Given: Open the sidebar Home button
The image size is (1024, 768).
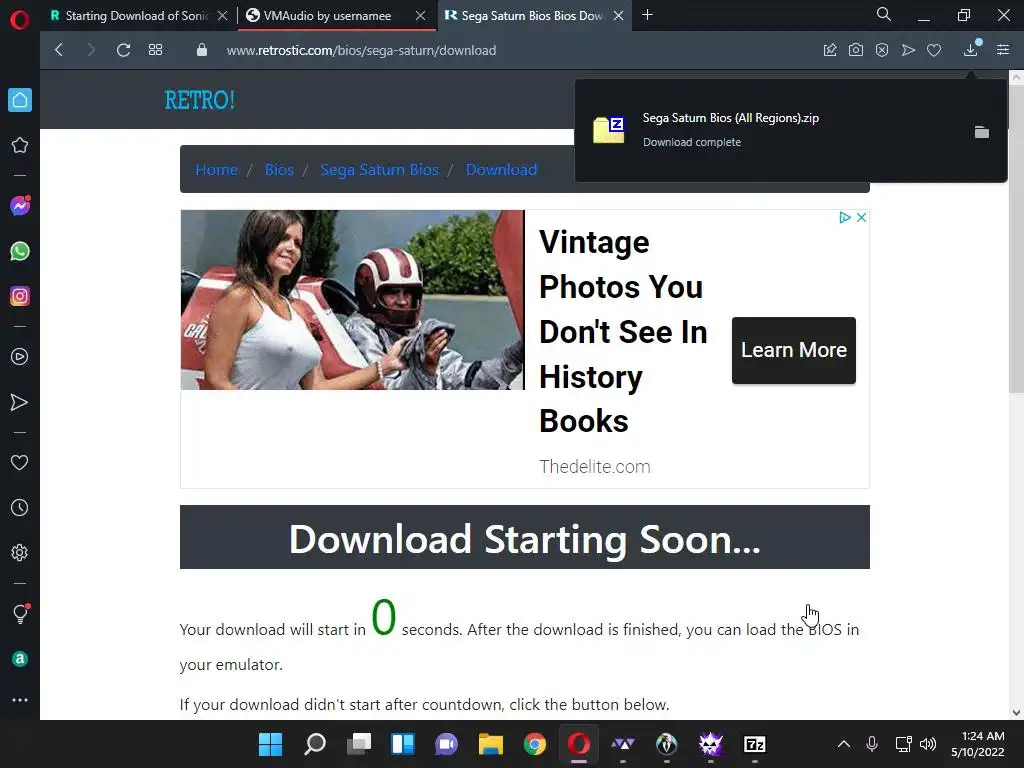Looking at the screenshot, I should (20, 100).
